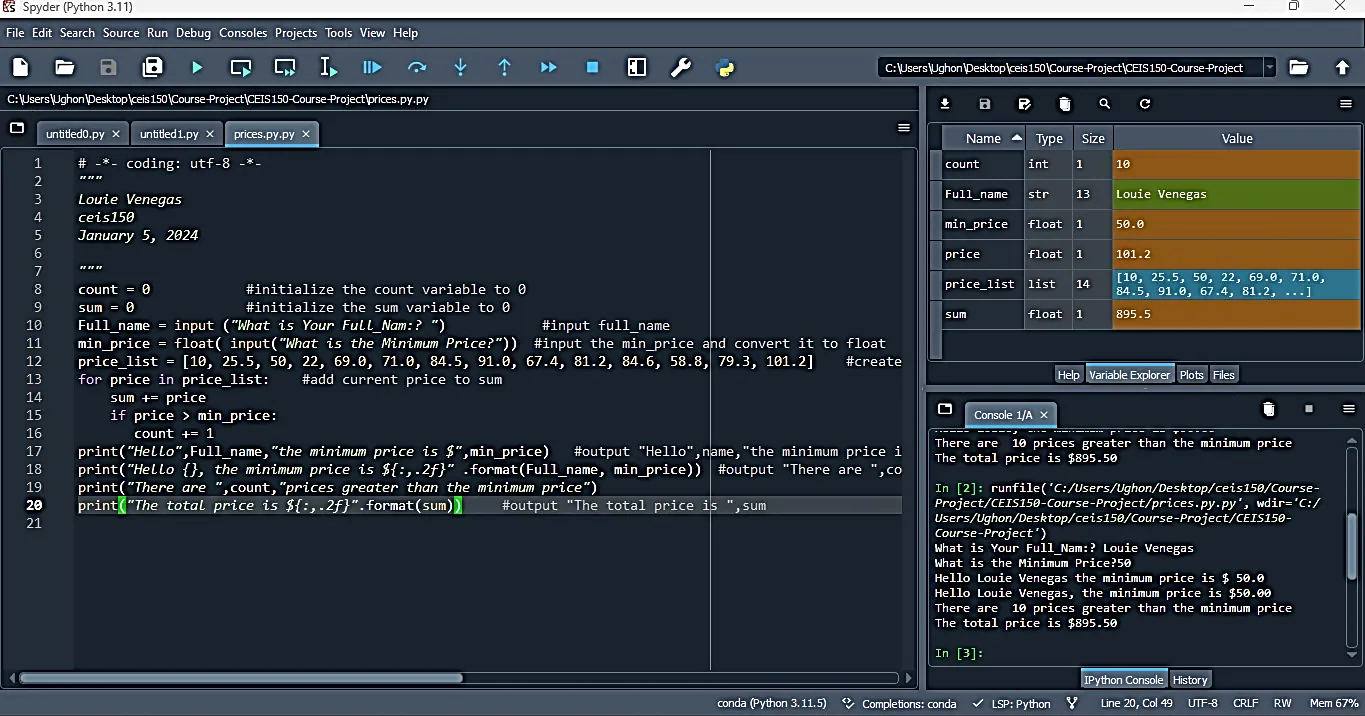Run selection or current line

point(328,67)
